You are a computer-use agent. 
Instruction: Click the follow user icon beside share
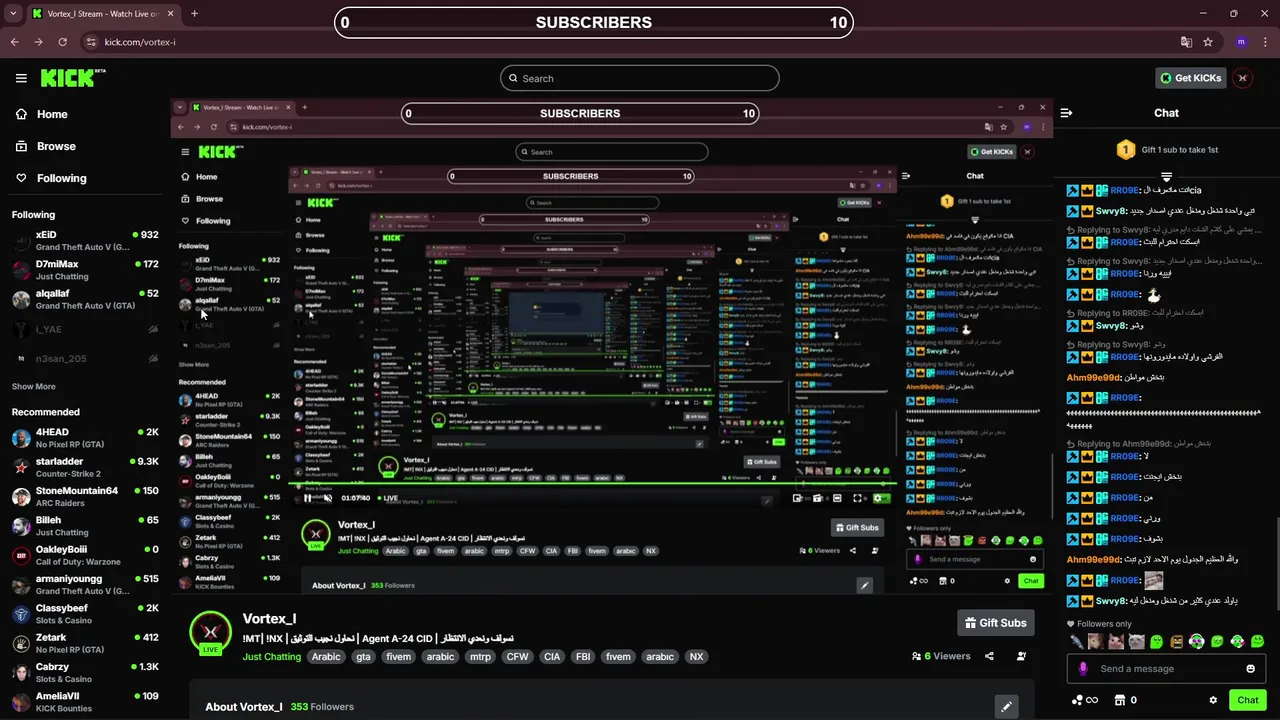[x=1021, y=656]
